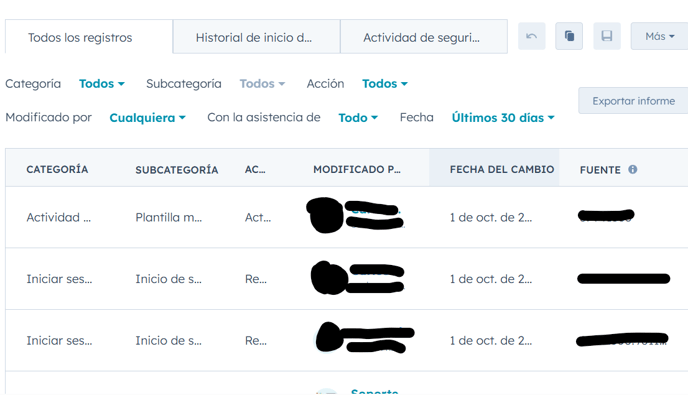Click the Exportar informe button

pos(633,101)
